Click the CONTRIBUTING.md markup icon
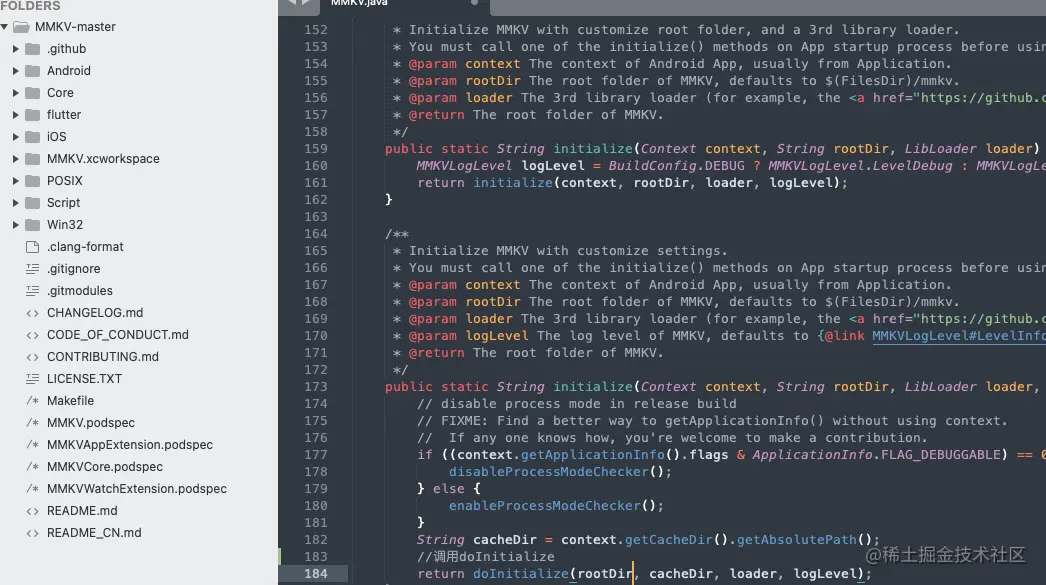Screen dimensions: 1046x585 pyautogui.click(x=33, y=357)
